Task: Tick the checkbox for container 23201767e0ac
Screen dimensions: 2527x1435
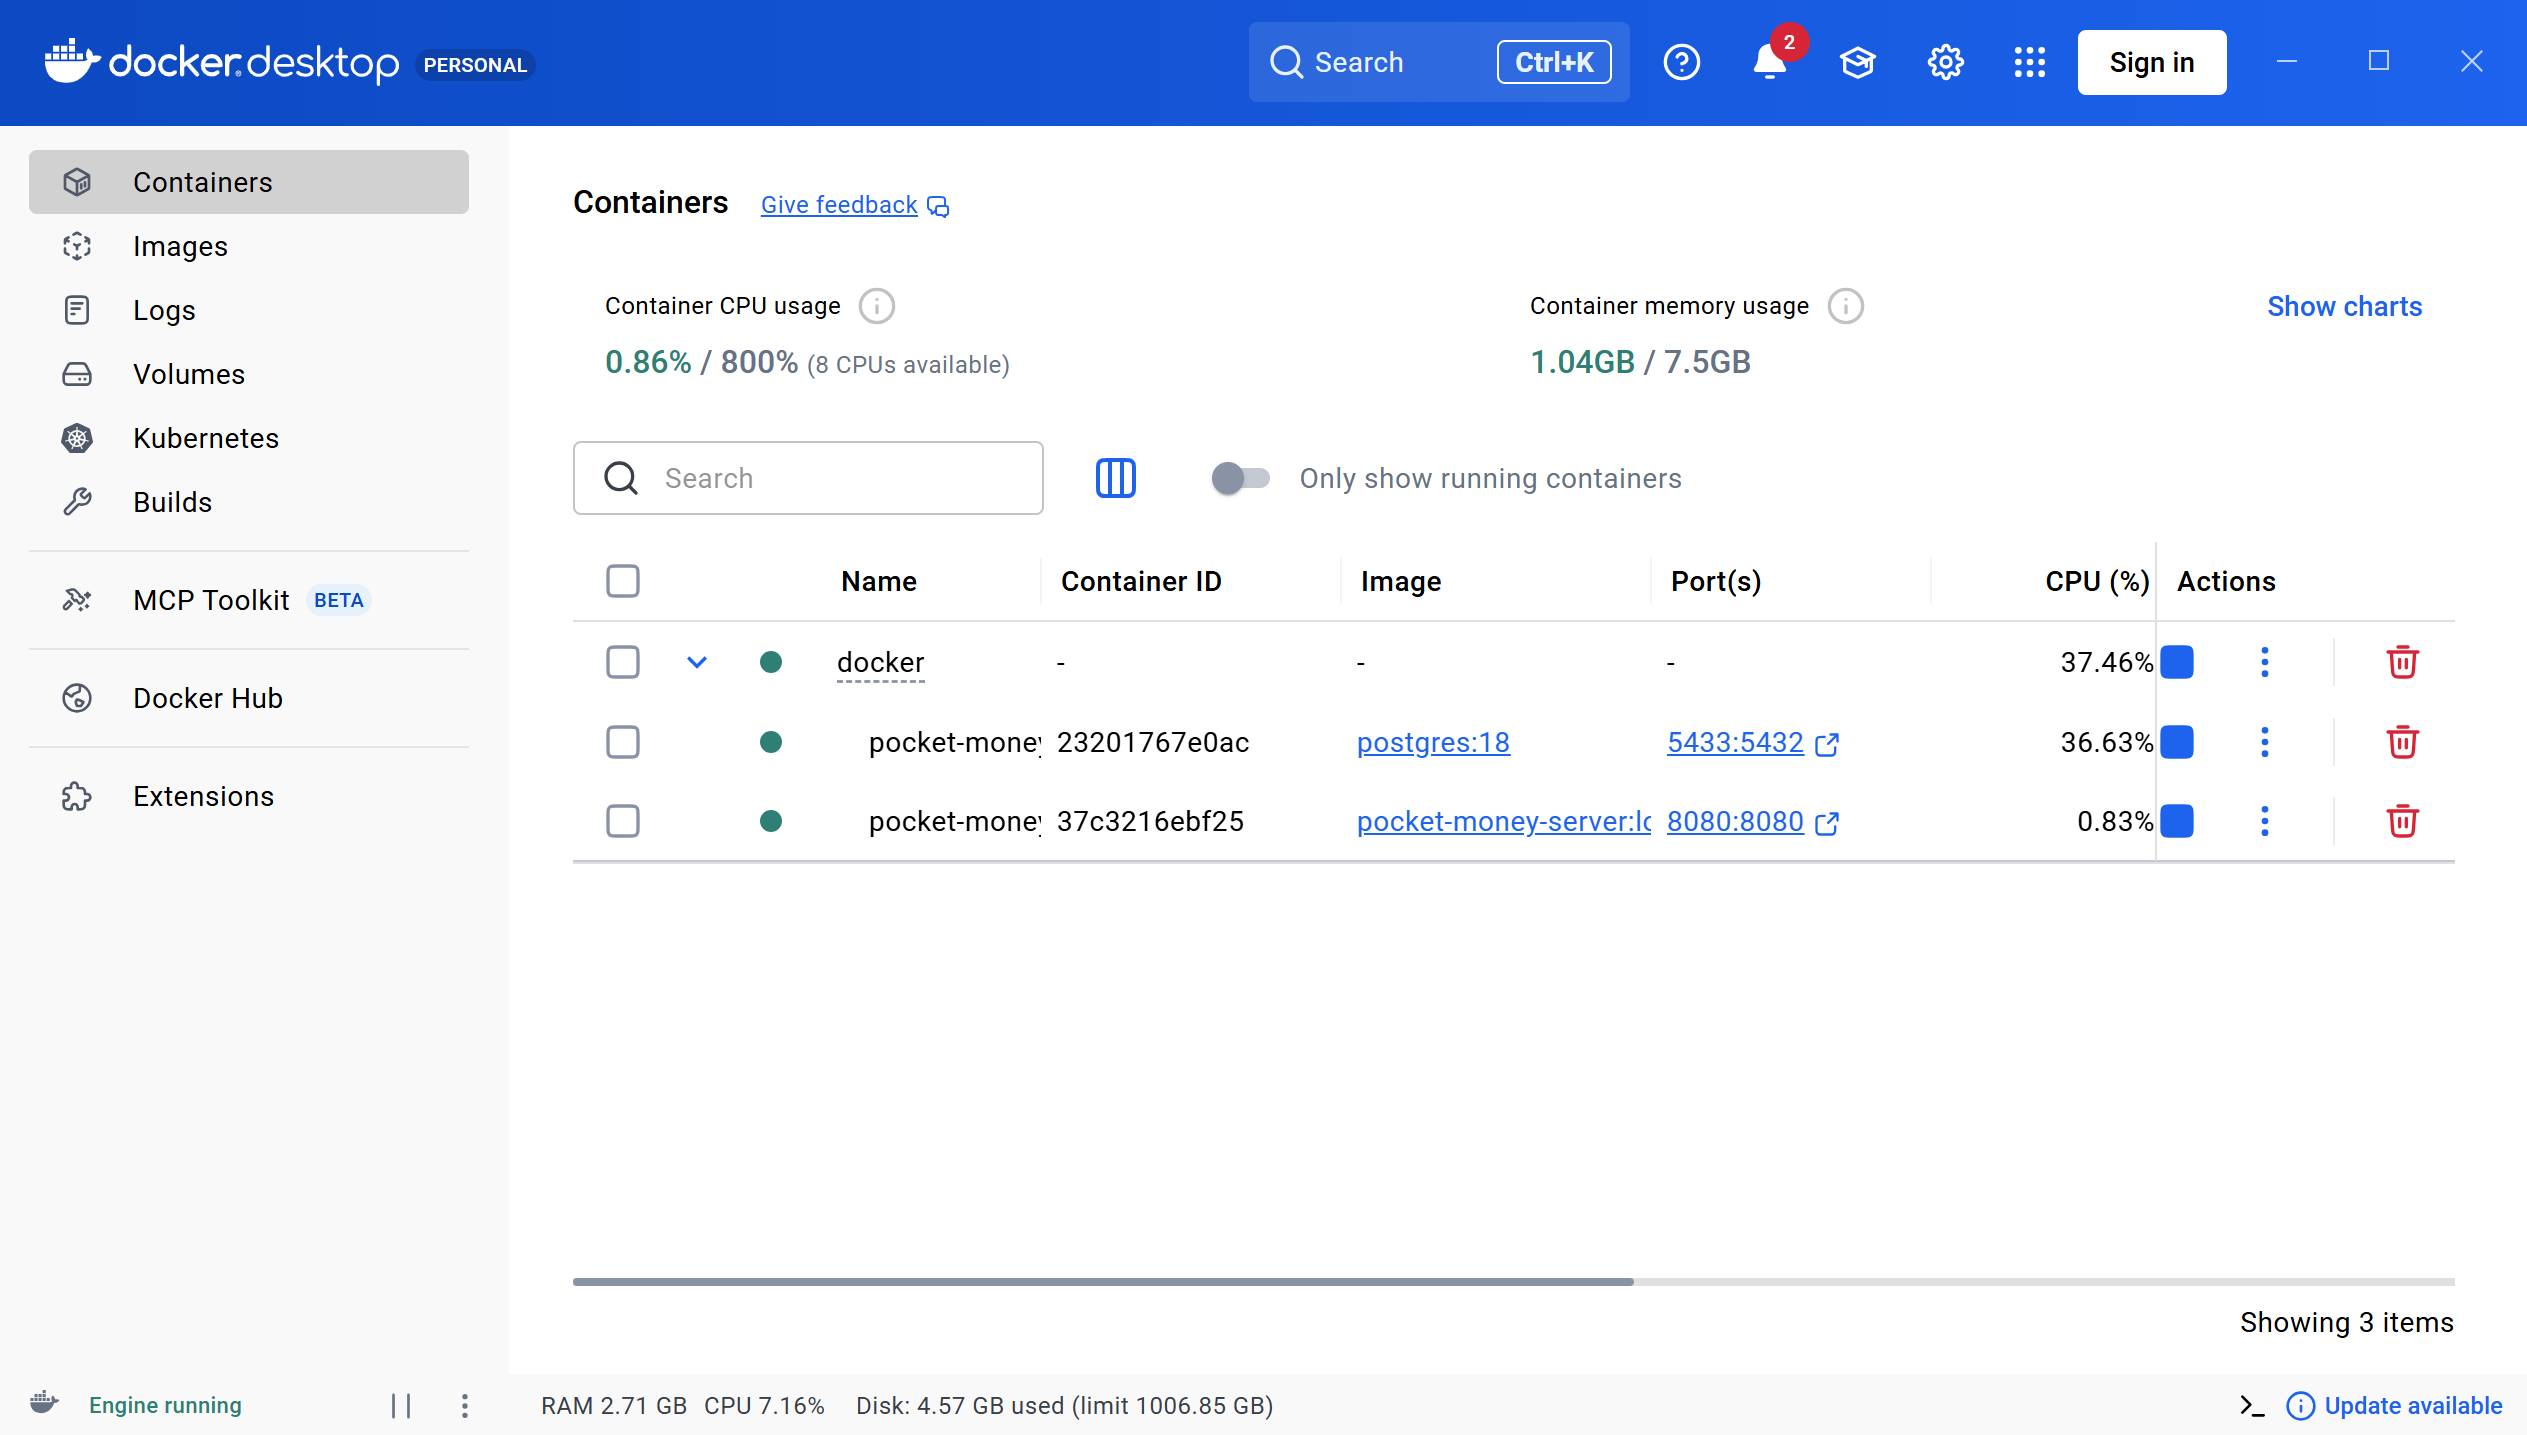Action: click(623, 742)
